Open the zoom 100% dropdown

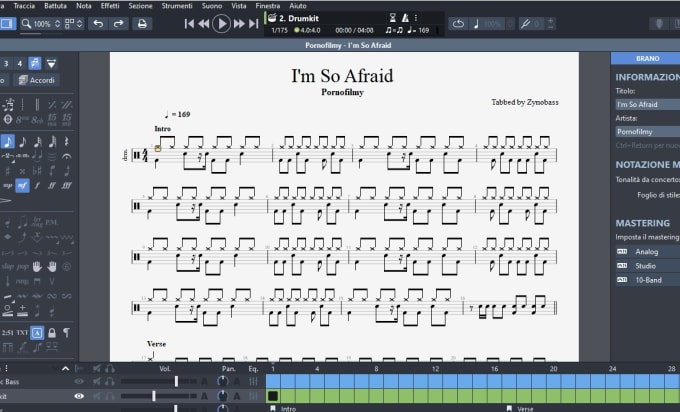coord(42,24)
